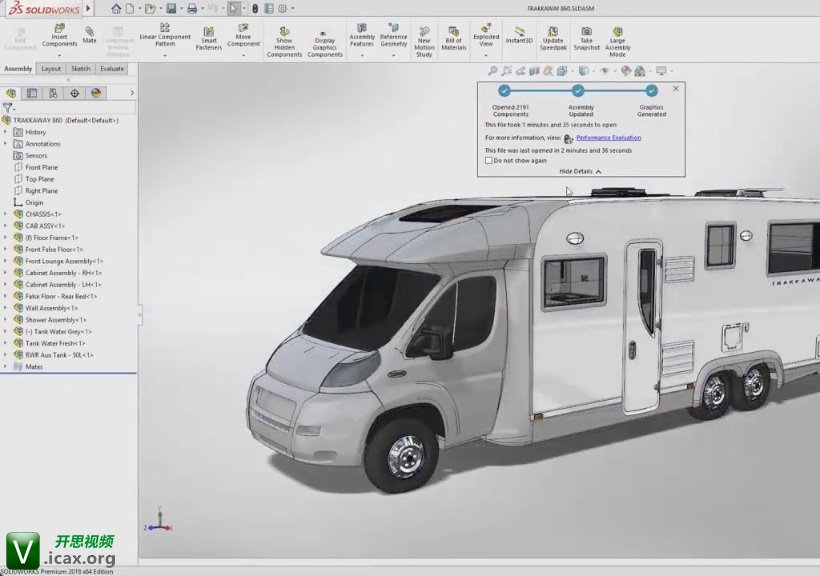This screenshot has width=820, height=576.
Task: Select the Mate tool
Action: pyautogui.click(x=90, y=36)
